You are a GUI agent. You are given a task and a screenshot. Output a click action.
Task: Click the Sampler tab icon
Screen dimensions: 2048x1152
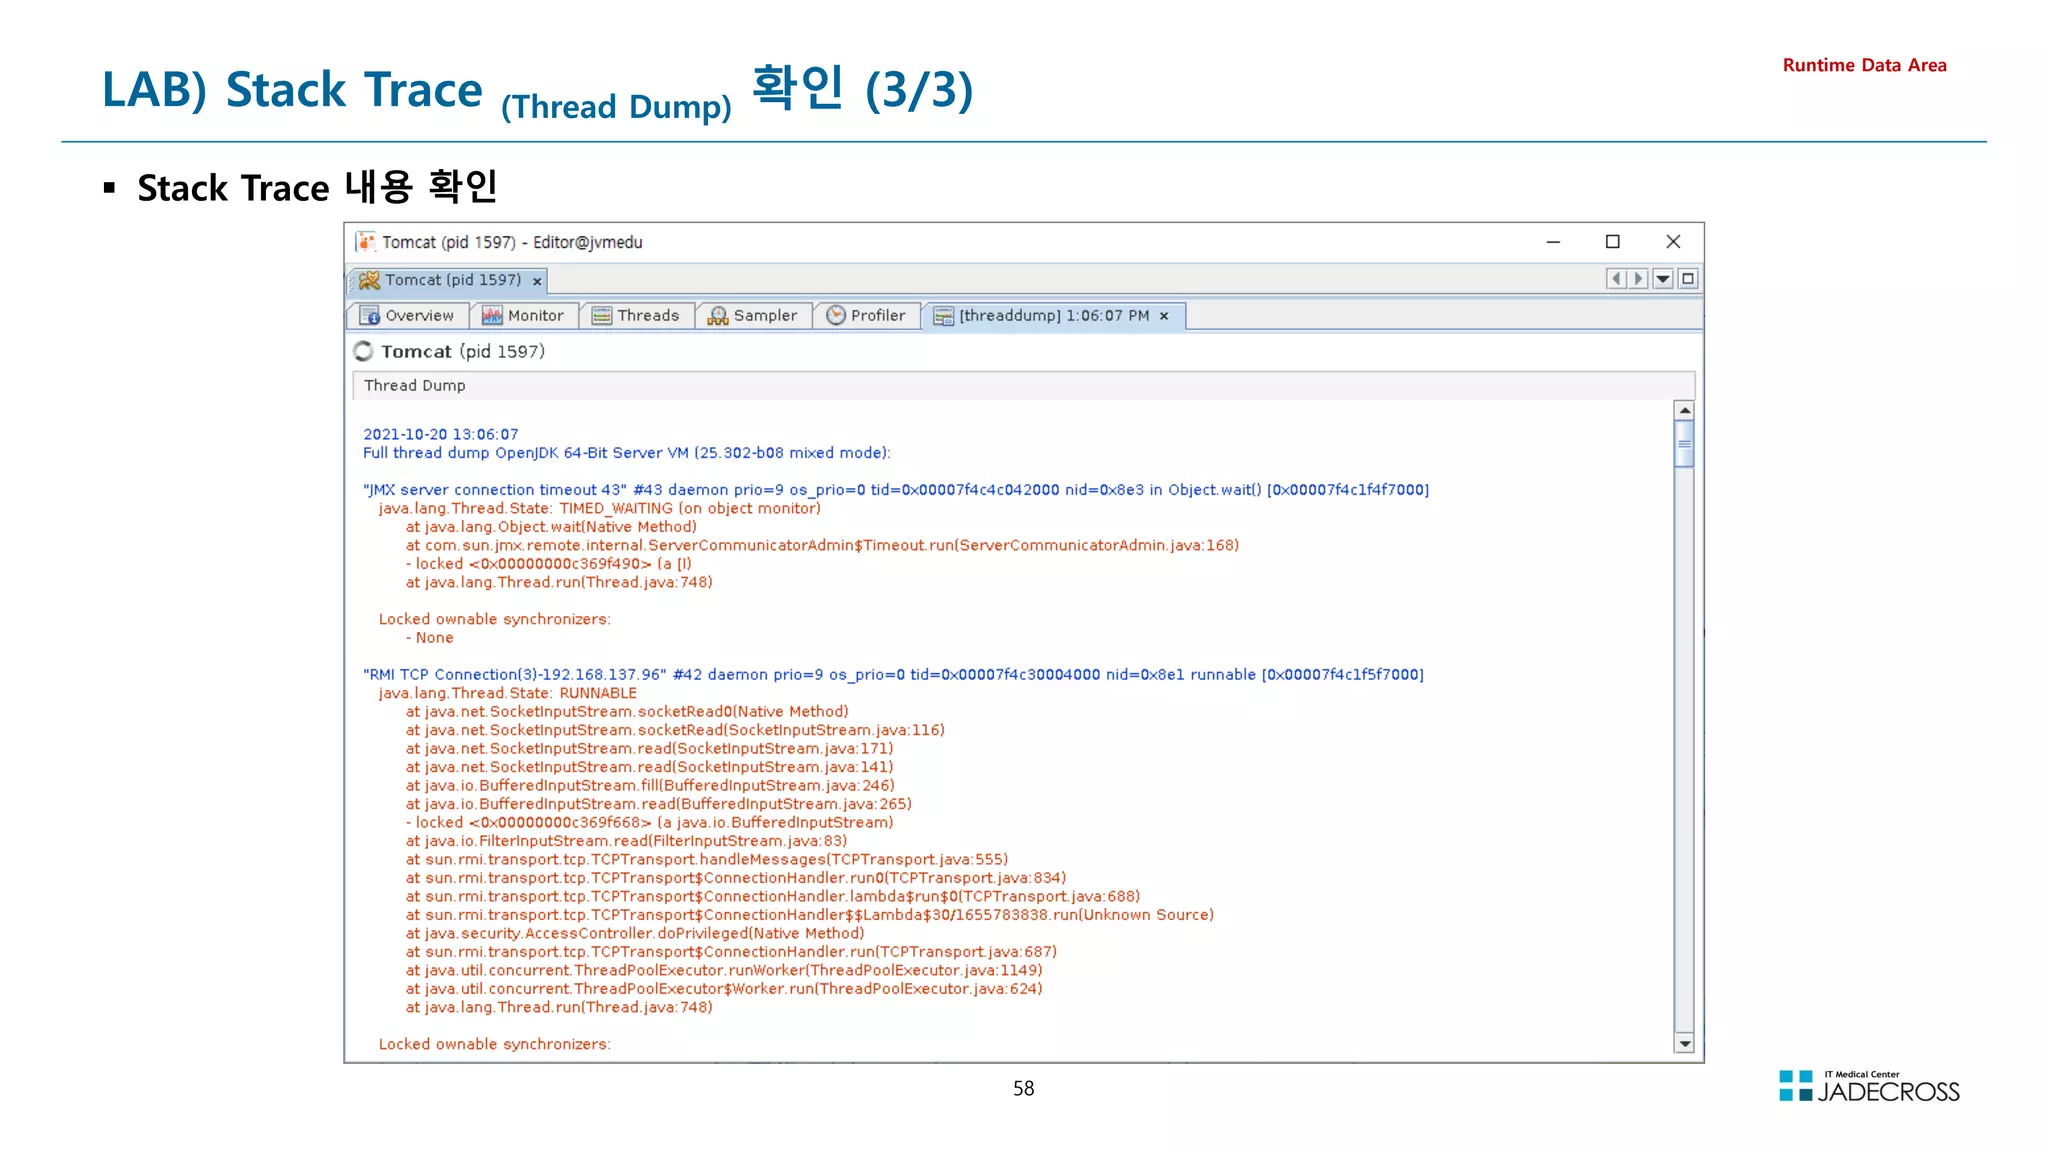tap(718, 316)
